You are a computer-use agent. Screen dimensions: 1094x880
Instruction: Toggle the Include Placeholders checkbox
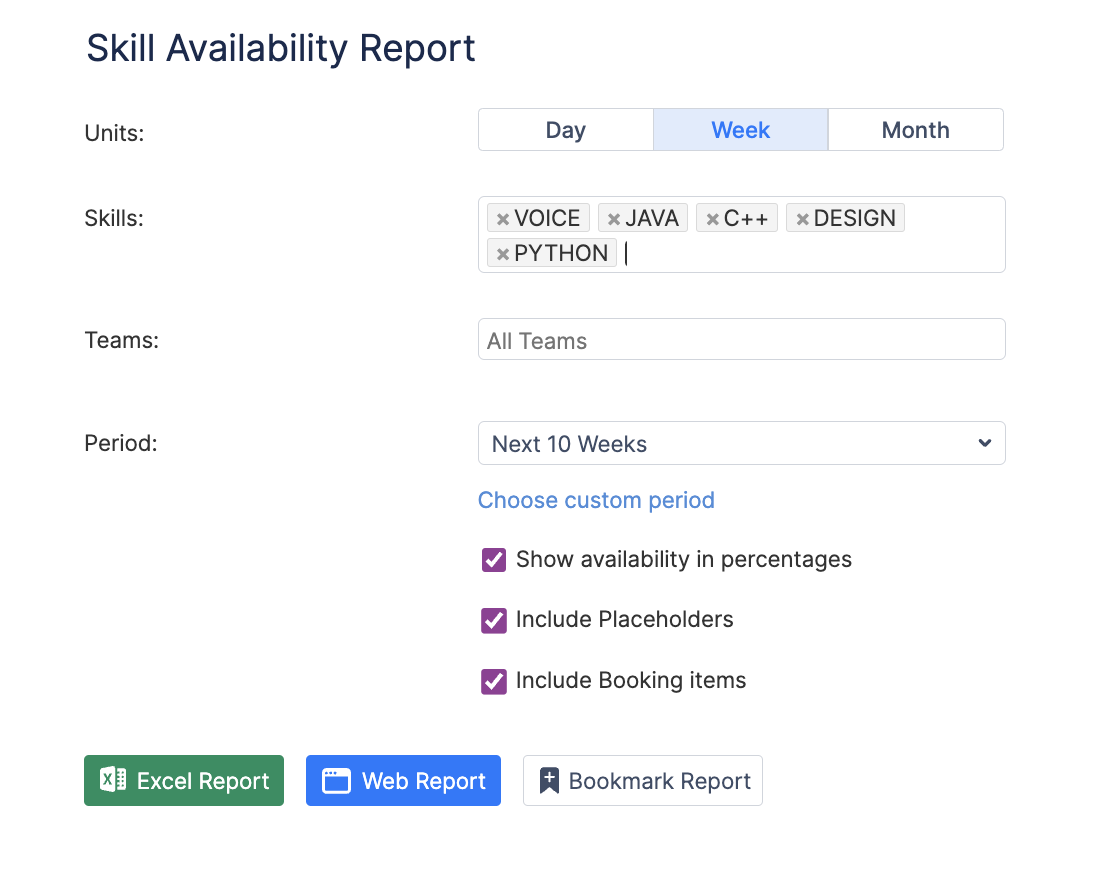pos(494,620)
